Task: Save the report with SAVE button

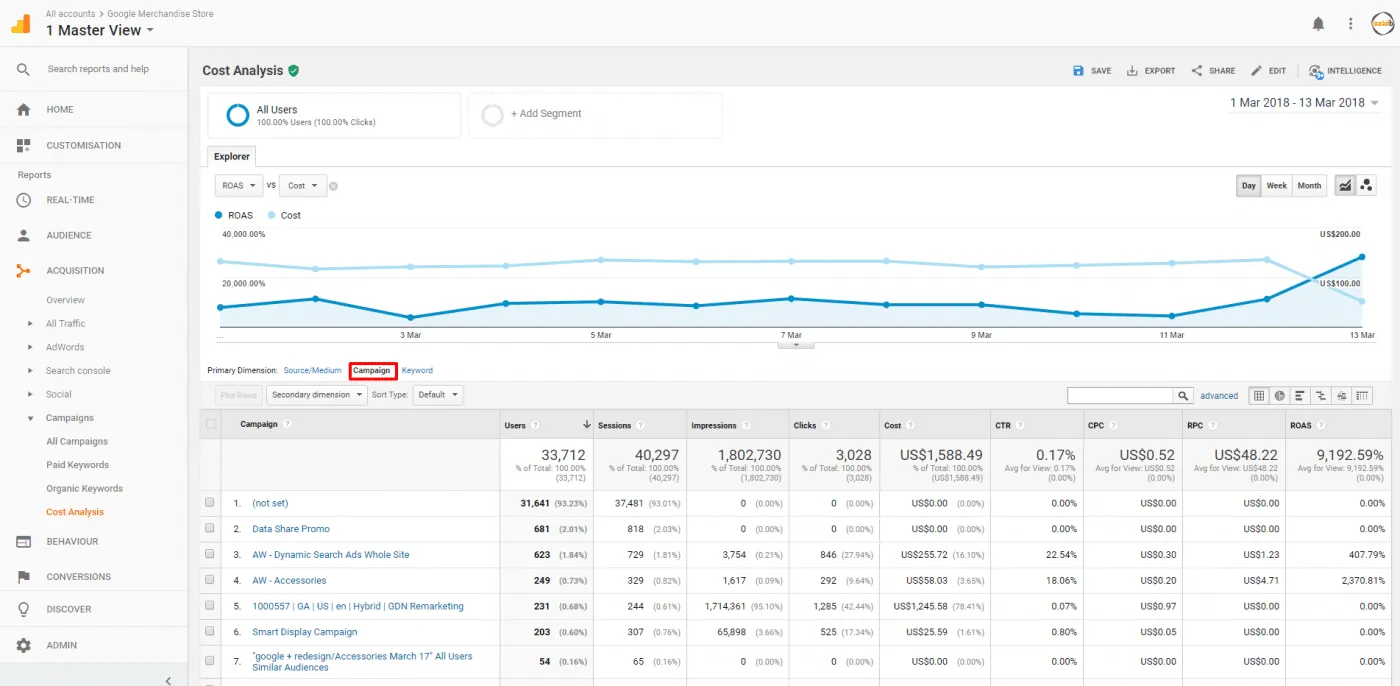Action: click(x=1091, y=71)
